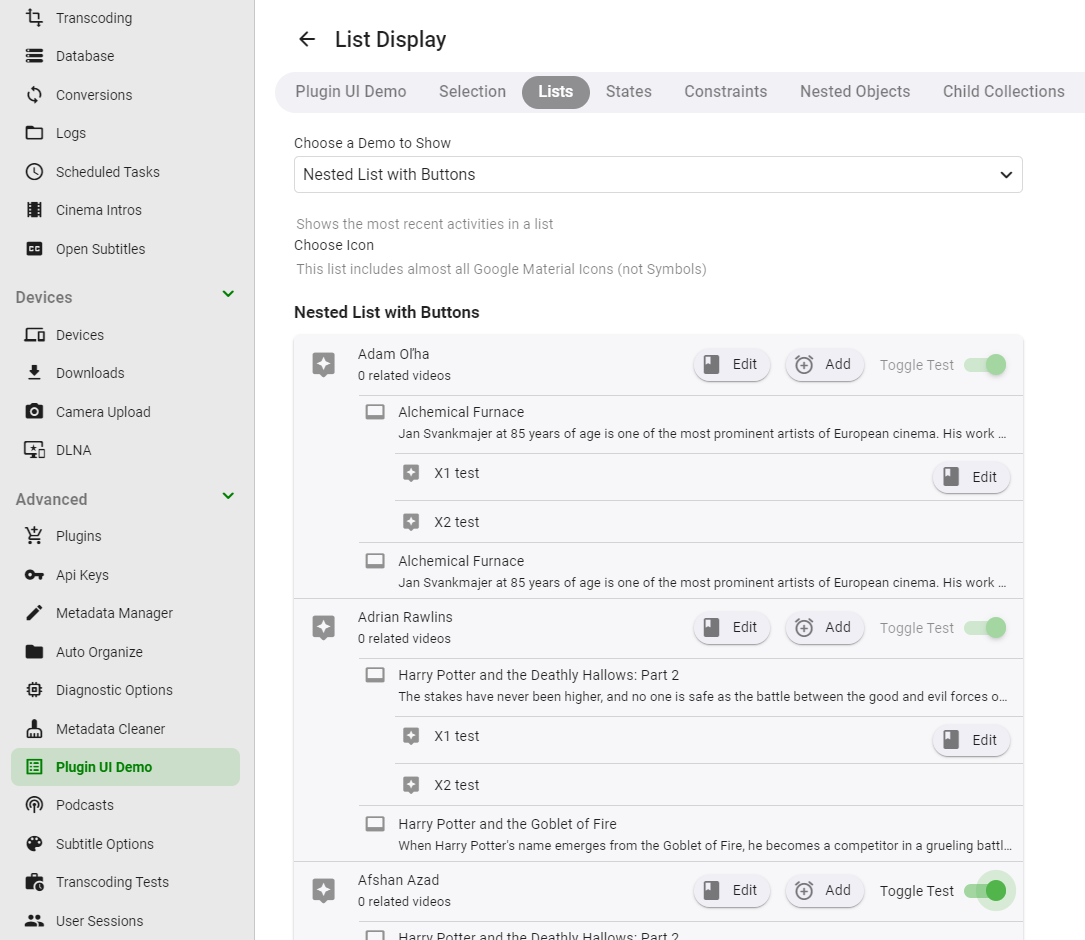The image size is (1085, 940).
Task: Open Scheduled Tasks in the sidebar
Action: point(107,172)
